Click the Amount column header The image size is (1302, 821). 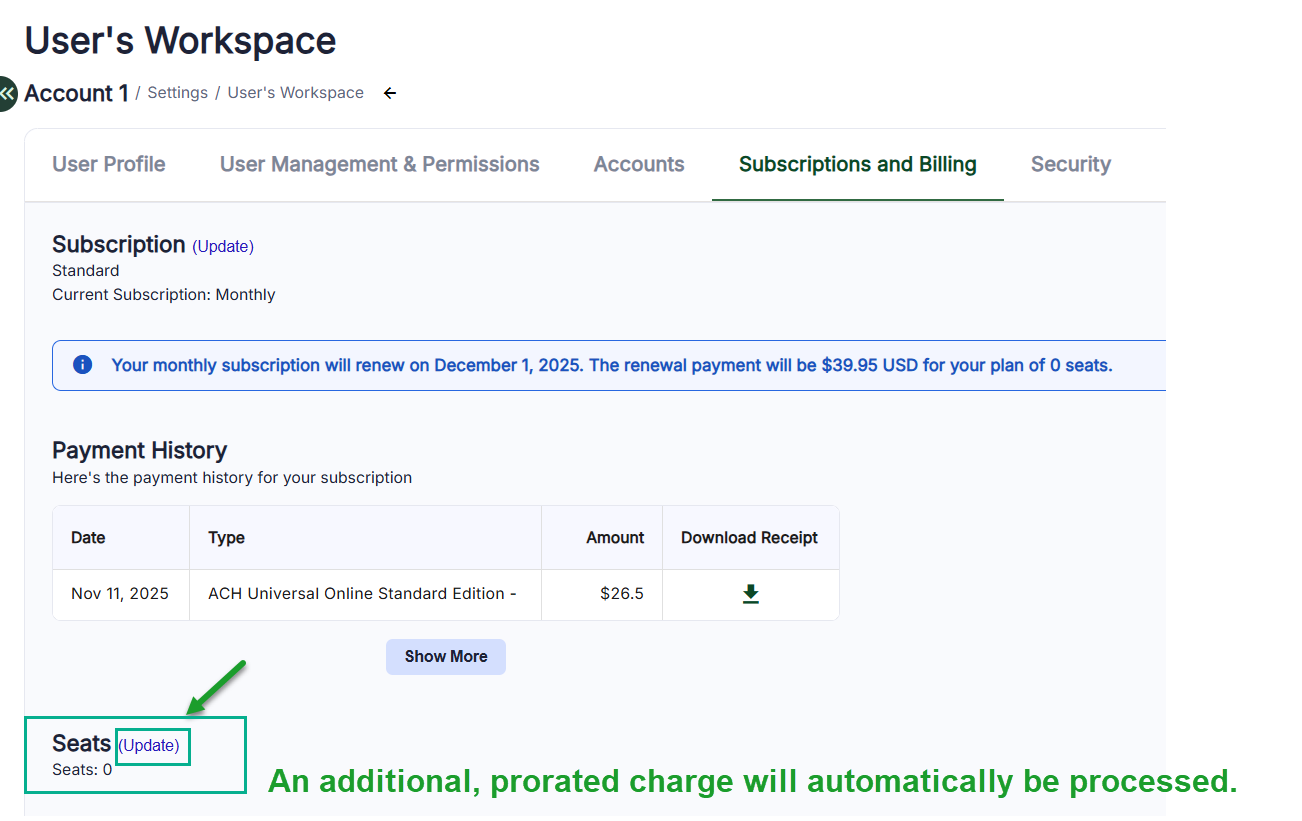(615, 538)
